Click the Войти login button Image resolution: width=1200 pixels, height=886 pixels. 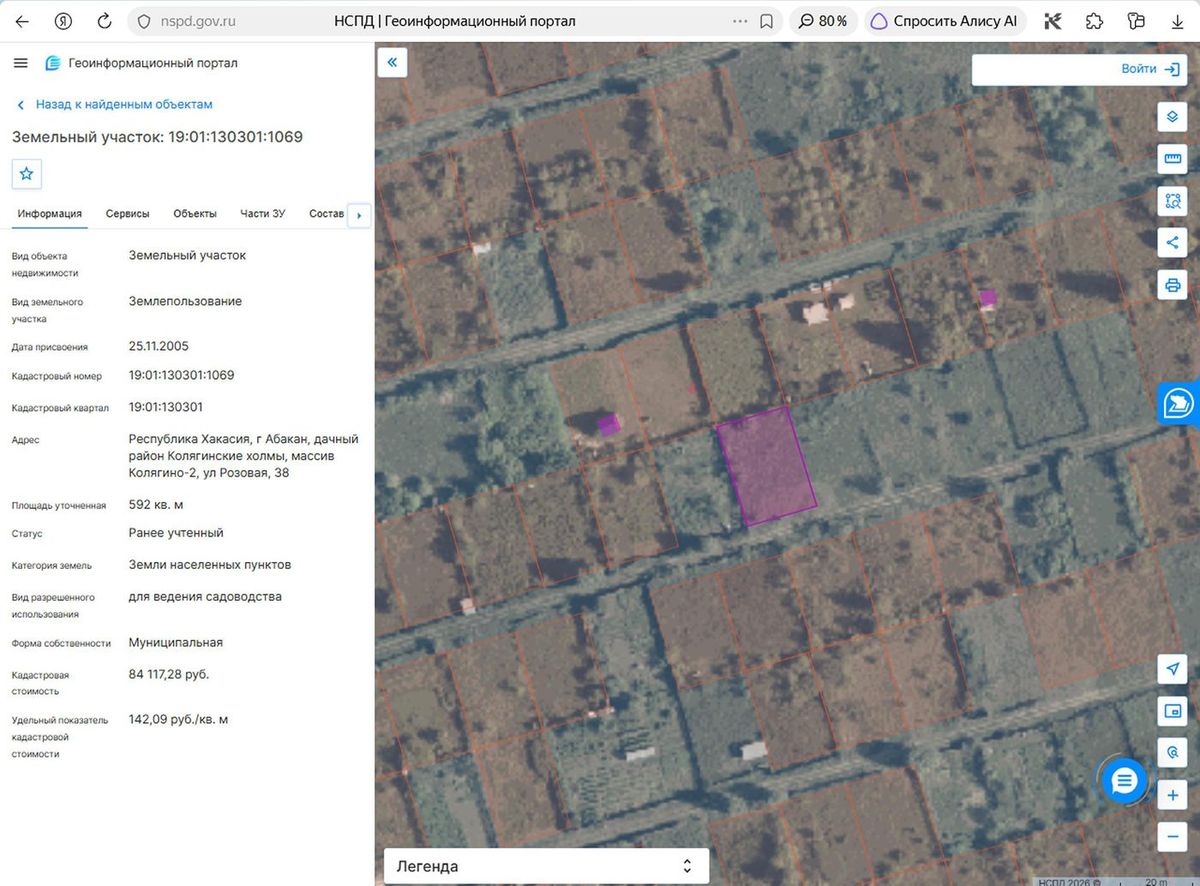[x=1151, y=69]
